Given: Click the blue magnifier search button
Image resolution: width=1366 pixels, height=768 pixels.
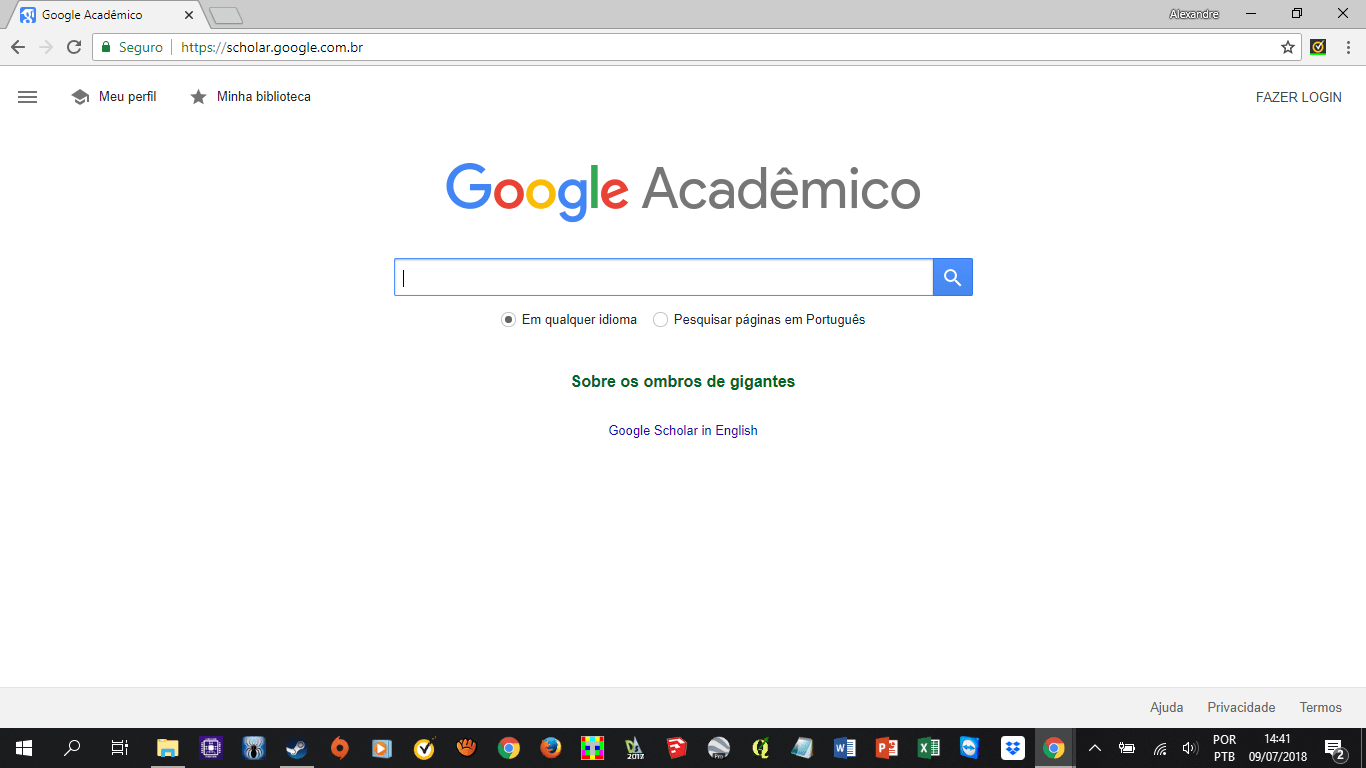Looking at the screenshot, I should (x=952, y=277).
